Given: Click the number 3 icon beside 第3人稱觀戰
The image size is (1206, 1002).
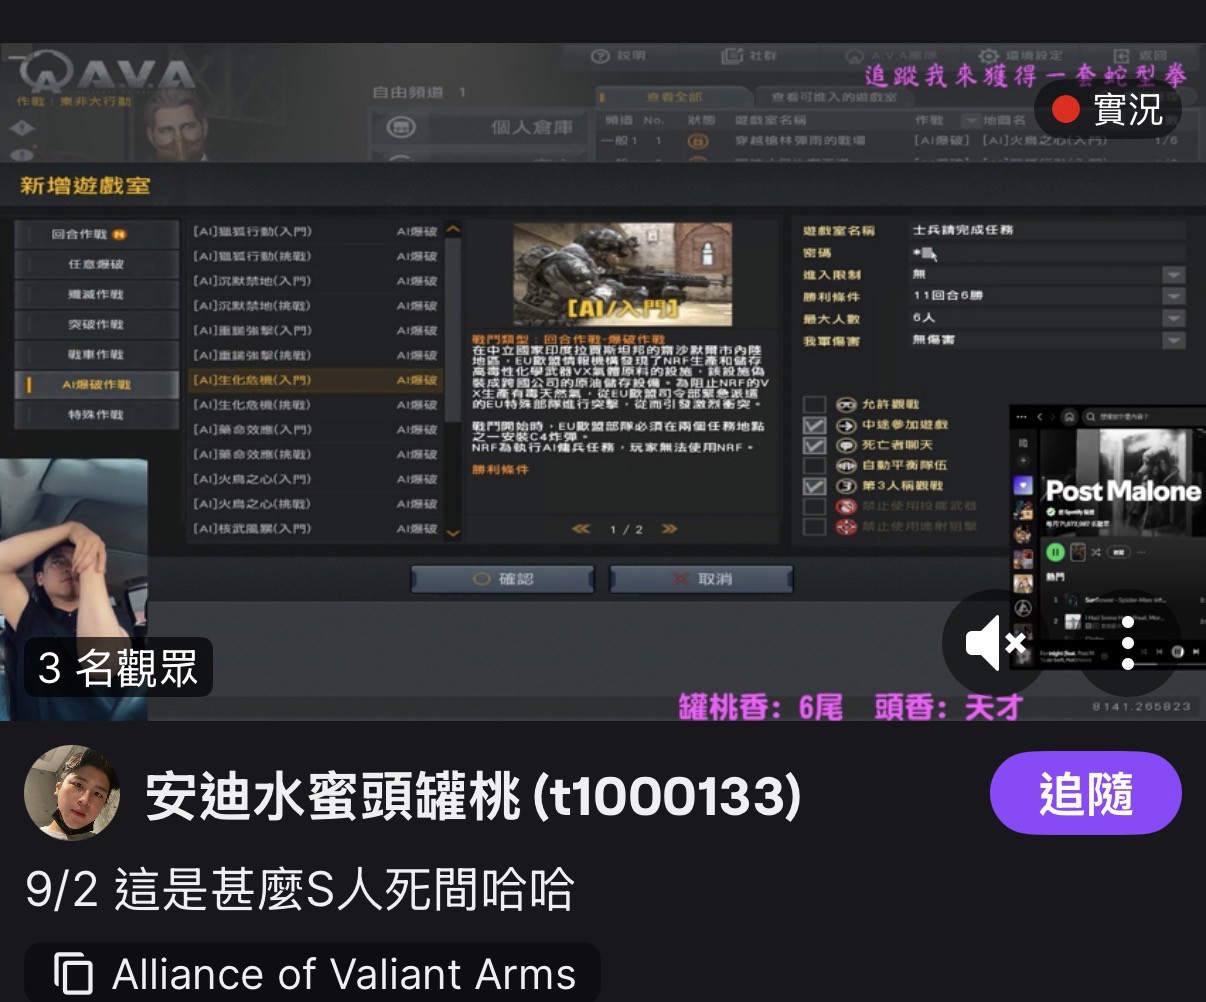Looking at the screenshot, I should [846, 486].
